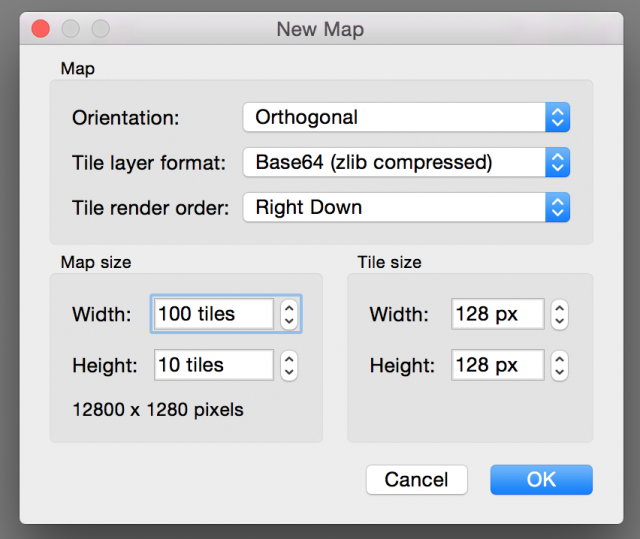Raise tile width with the up arrow
Viewport: 640px width, 539px height.
point(560,308)
